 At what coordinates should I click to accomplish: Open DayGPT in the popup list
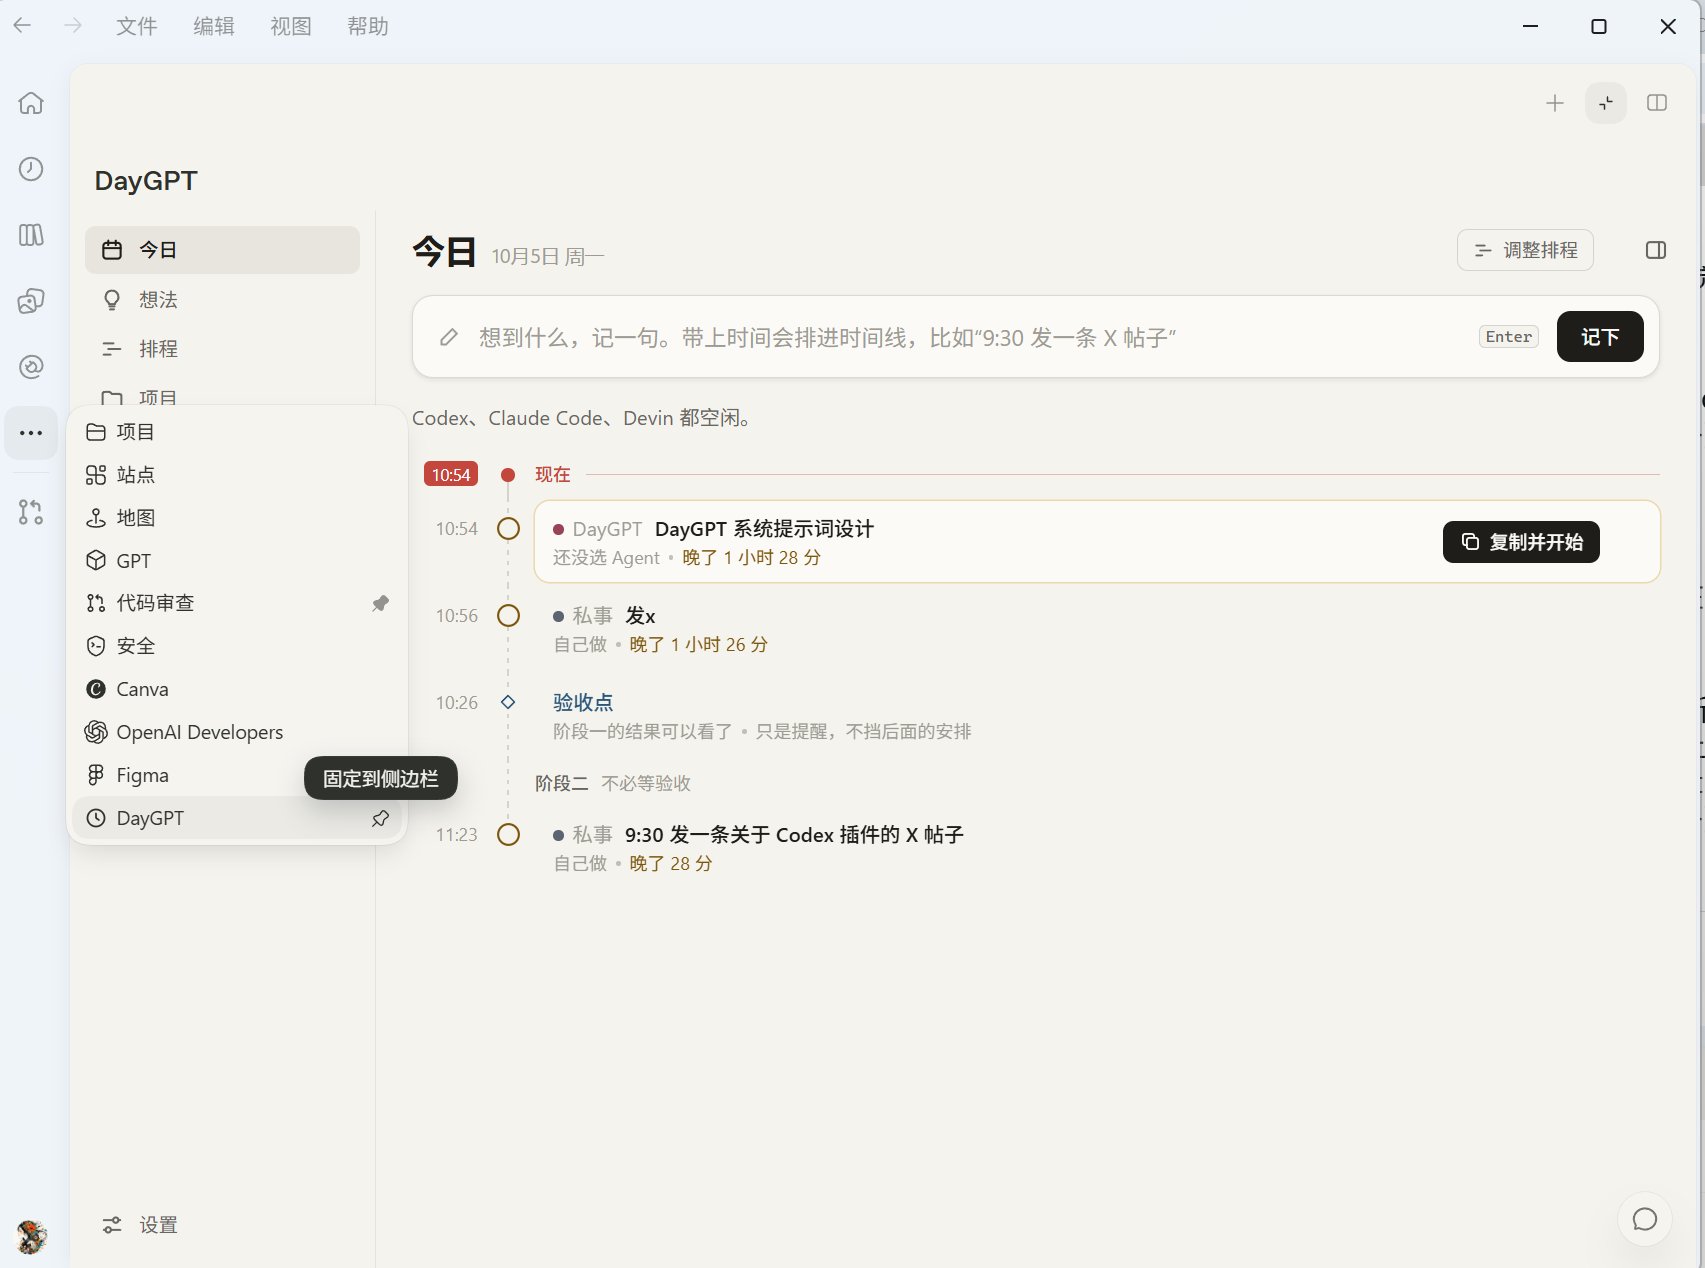click(237, 818)
